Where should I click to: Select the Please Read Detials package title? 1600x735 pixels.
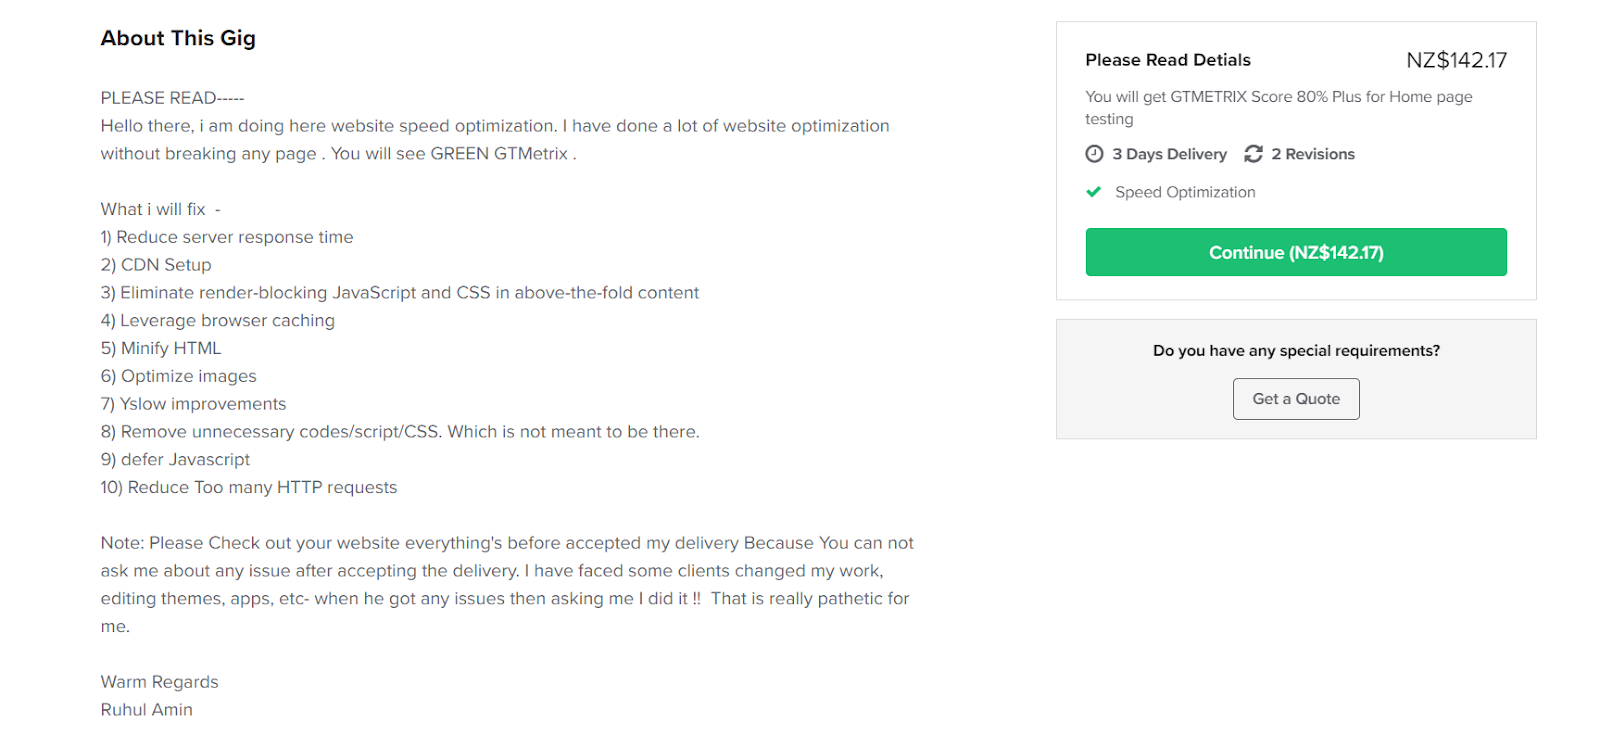[1168, 60]
